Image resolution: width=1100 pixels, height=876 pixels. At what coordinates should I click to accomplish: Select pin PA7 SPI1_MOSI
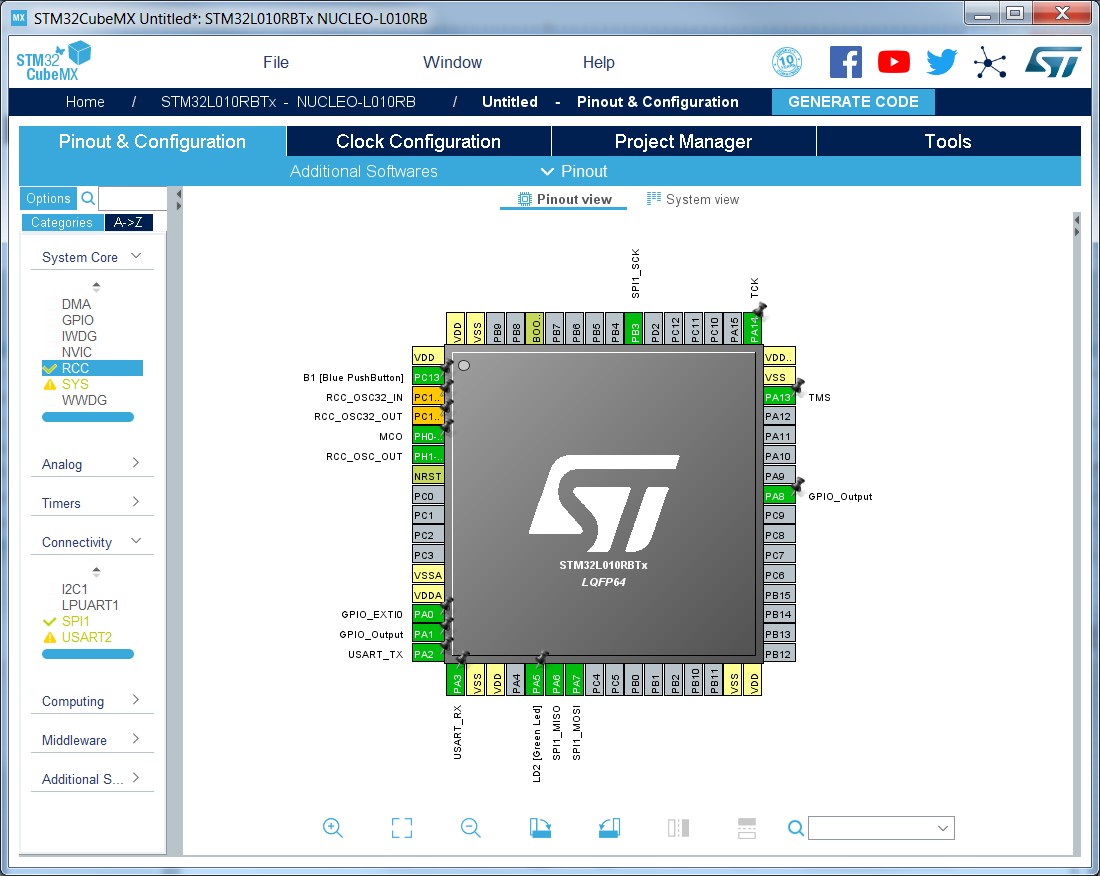click(575, 680)
